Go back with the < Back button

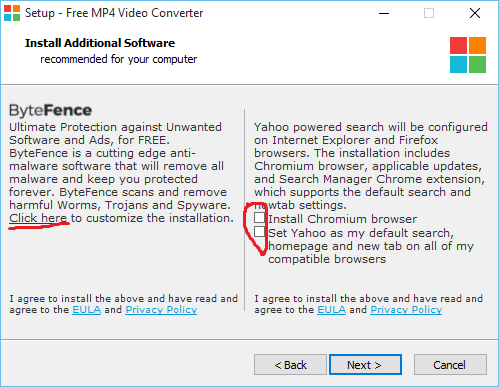(290, 365)
